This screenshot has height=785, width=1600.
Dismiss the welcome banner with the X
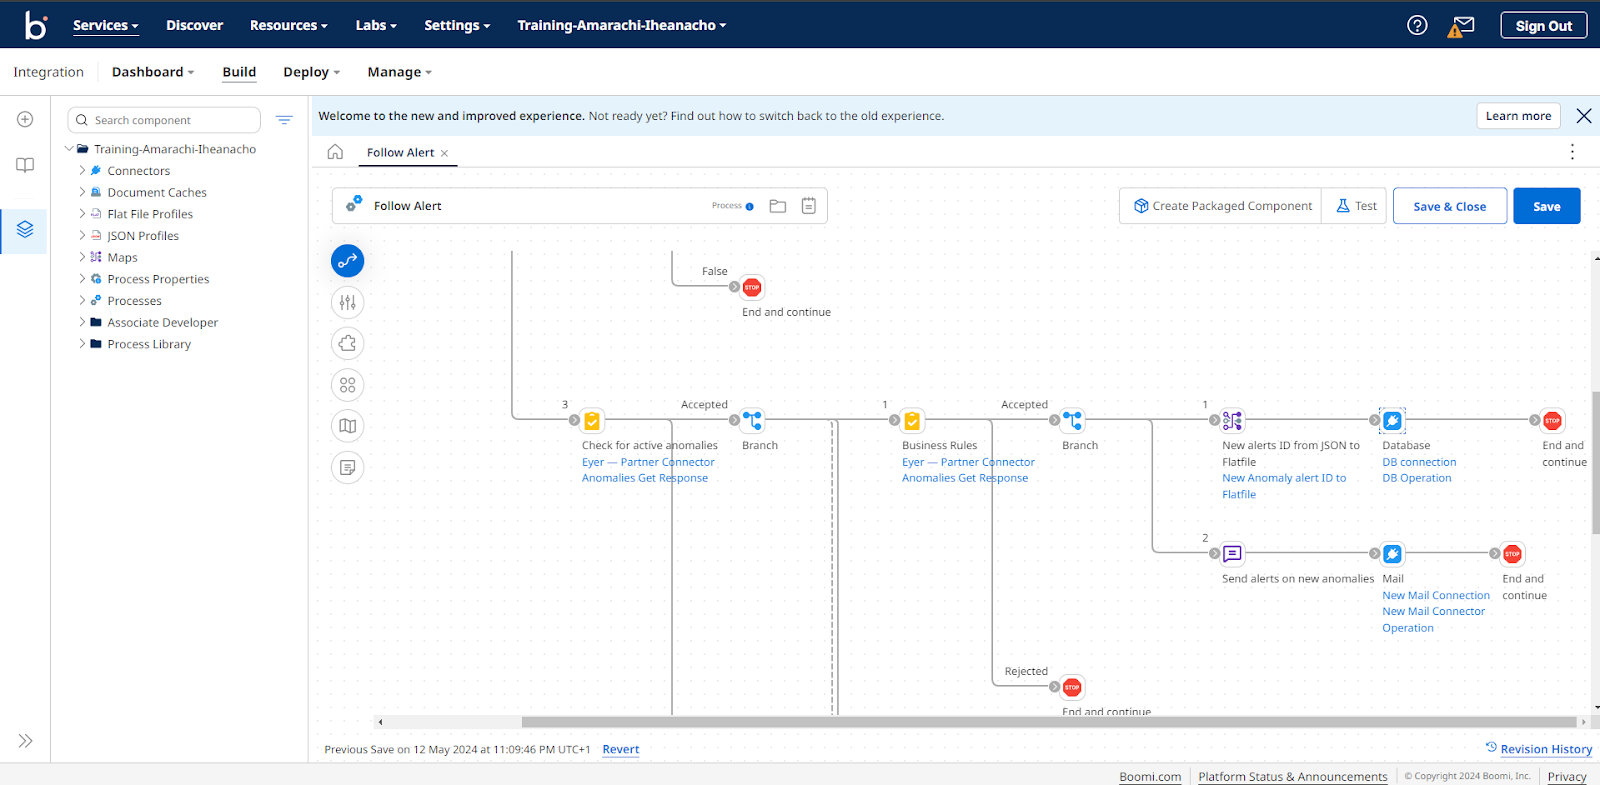1584,116
